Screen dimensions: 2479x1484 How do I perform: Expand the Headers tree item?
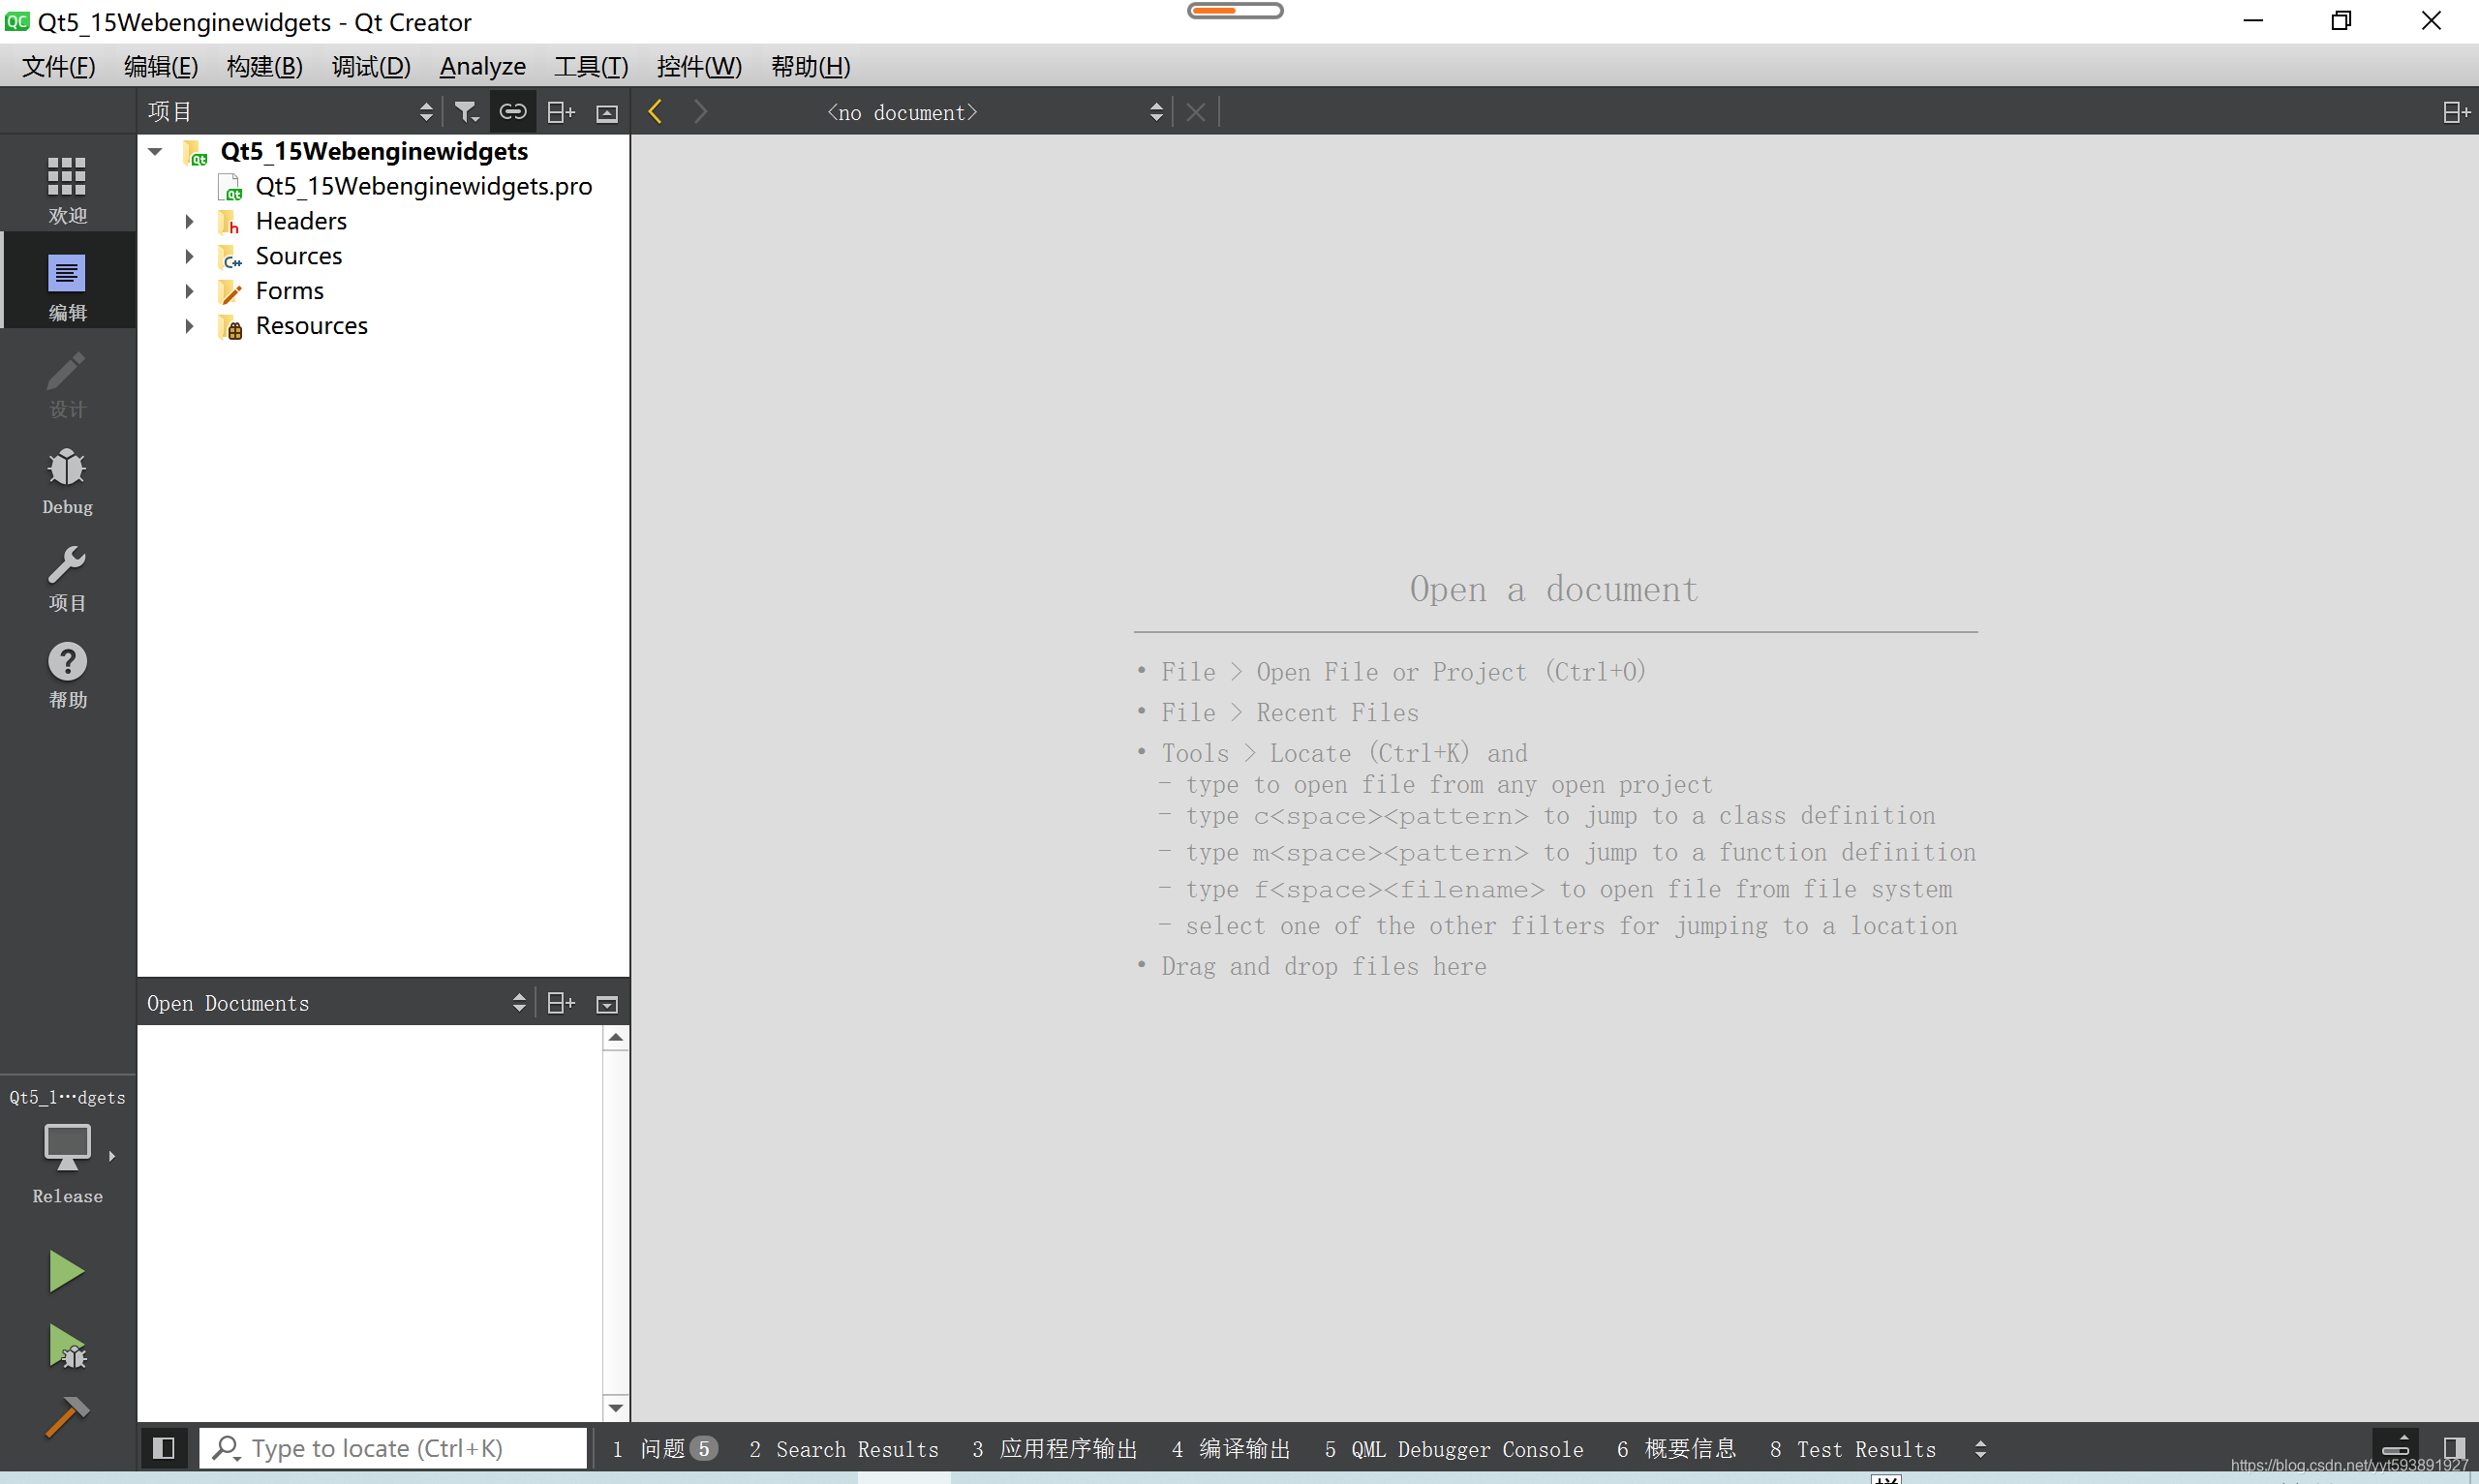coord(191,221)
